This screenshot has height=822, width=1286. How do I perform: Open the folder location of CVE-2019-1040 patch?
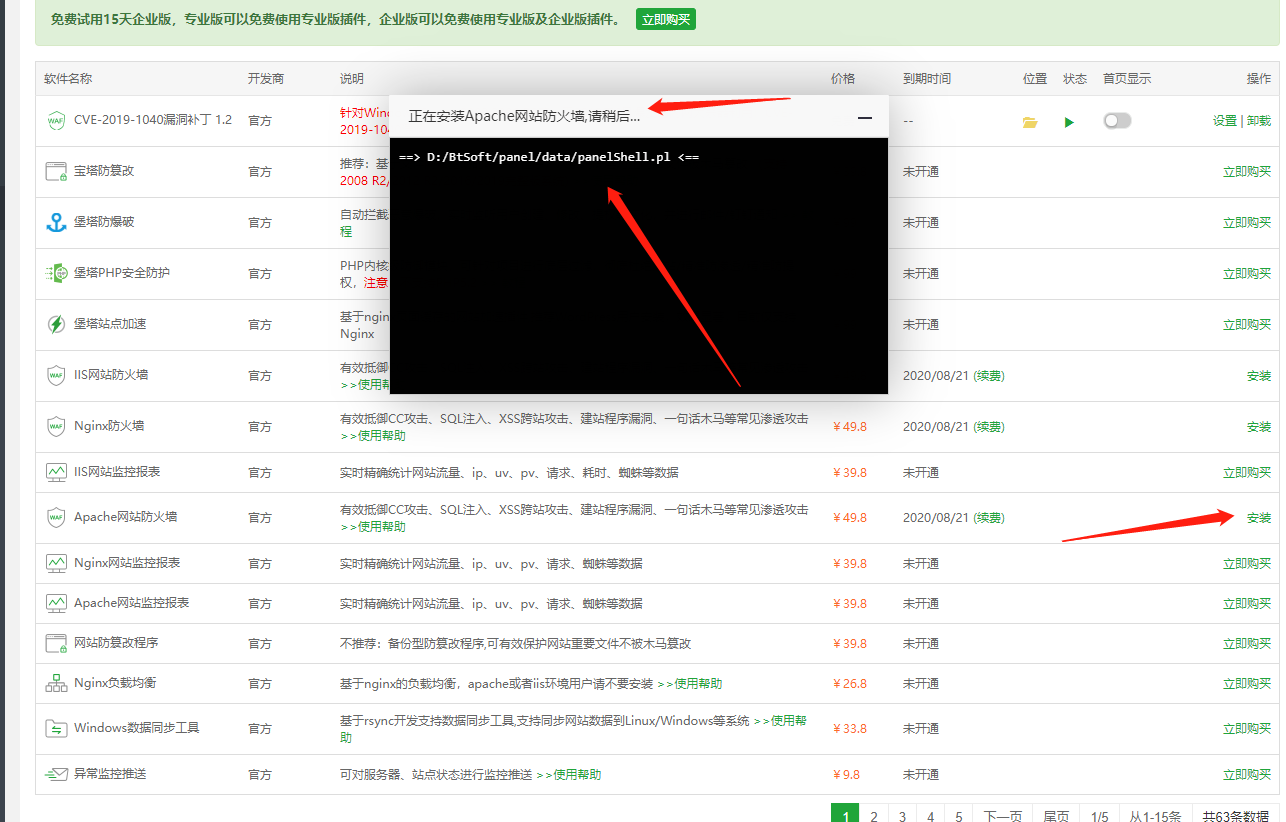pos(1030,122)
